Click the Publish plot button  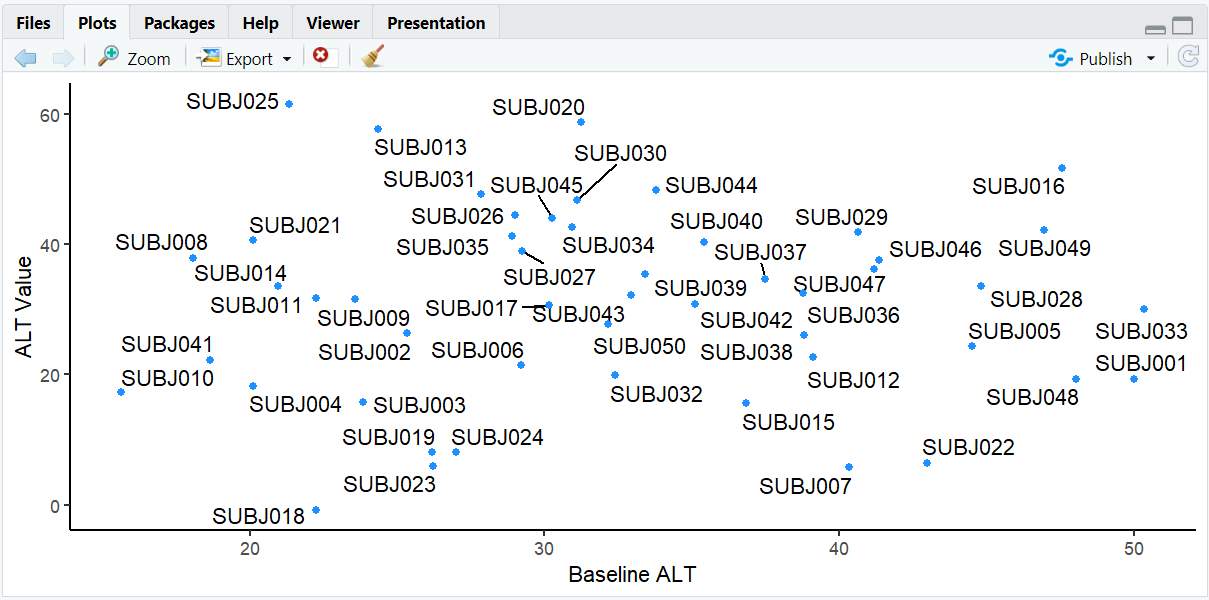[1091, 58]
